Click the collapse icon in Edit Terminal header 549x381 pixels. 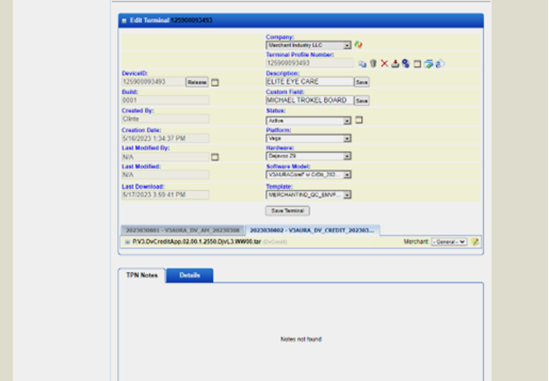click(x=124, y=21)
